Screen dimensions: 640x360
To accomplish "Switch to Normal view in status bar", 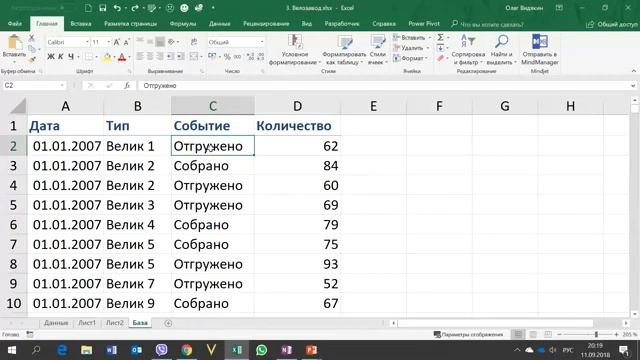I will tap(518, 334).
